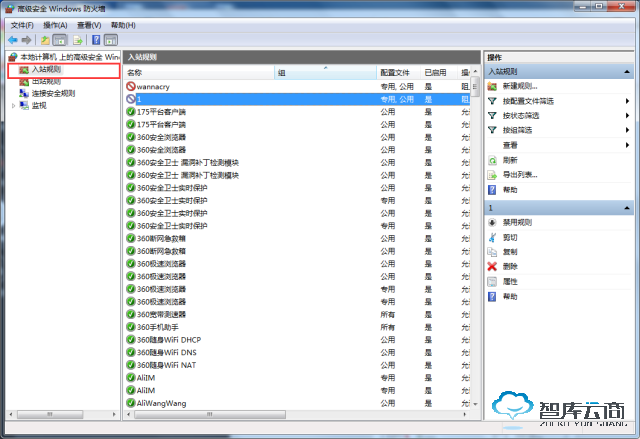The height and width of the screenshot is (439, 640).
Task: Select 入站规则 in the tree
Action: click(x=47, y=69)
